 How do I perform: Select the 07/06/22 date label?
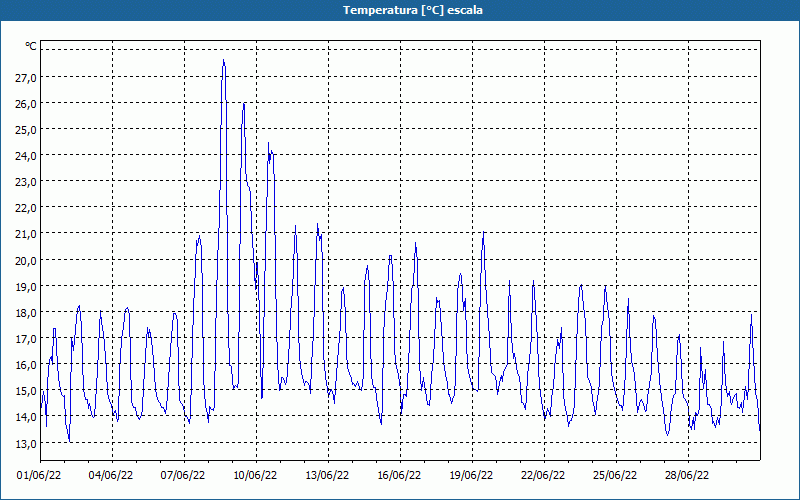[x=183, y=475]
